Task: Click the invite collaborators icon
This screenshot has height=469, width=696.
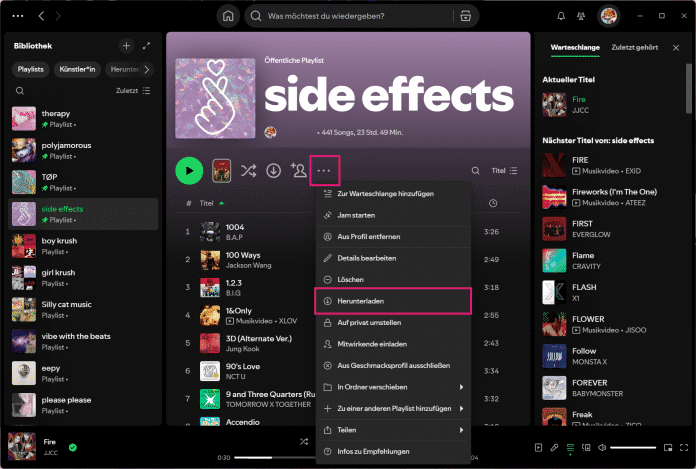Action: 298,170
